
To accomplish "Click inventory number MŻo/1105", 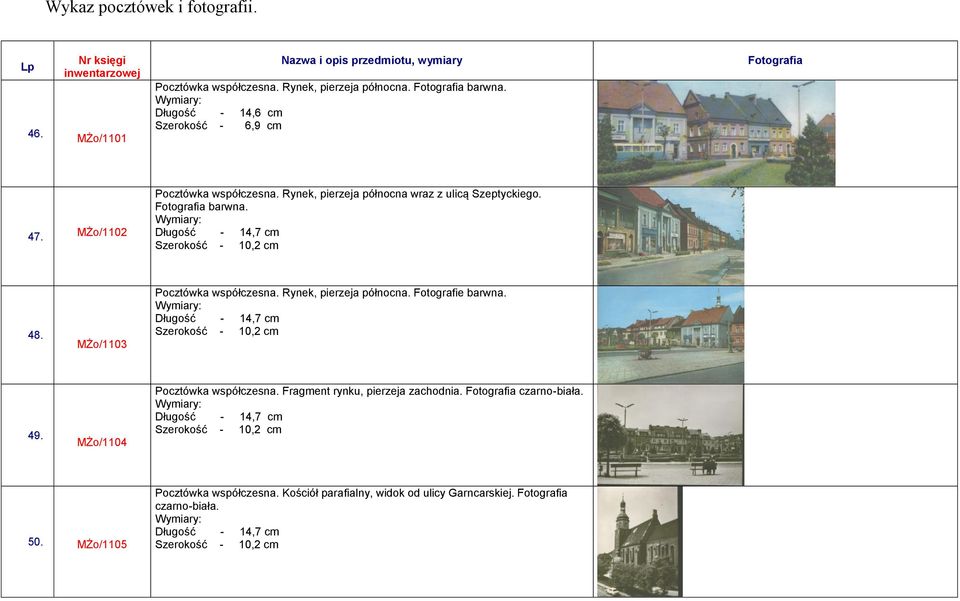I will [x=102, y=544].
